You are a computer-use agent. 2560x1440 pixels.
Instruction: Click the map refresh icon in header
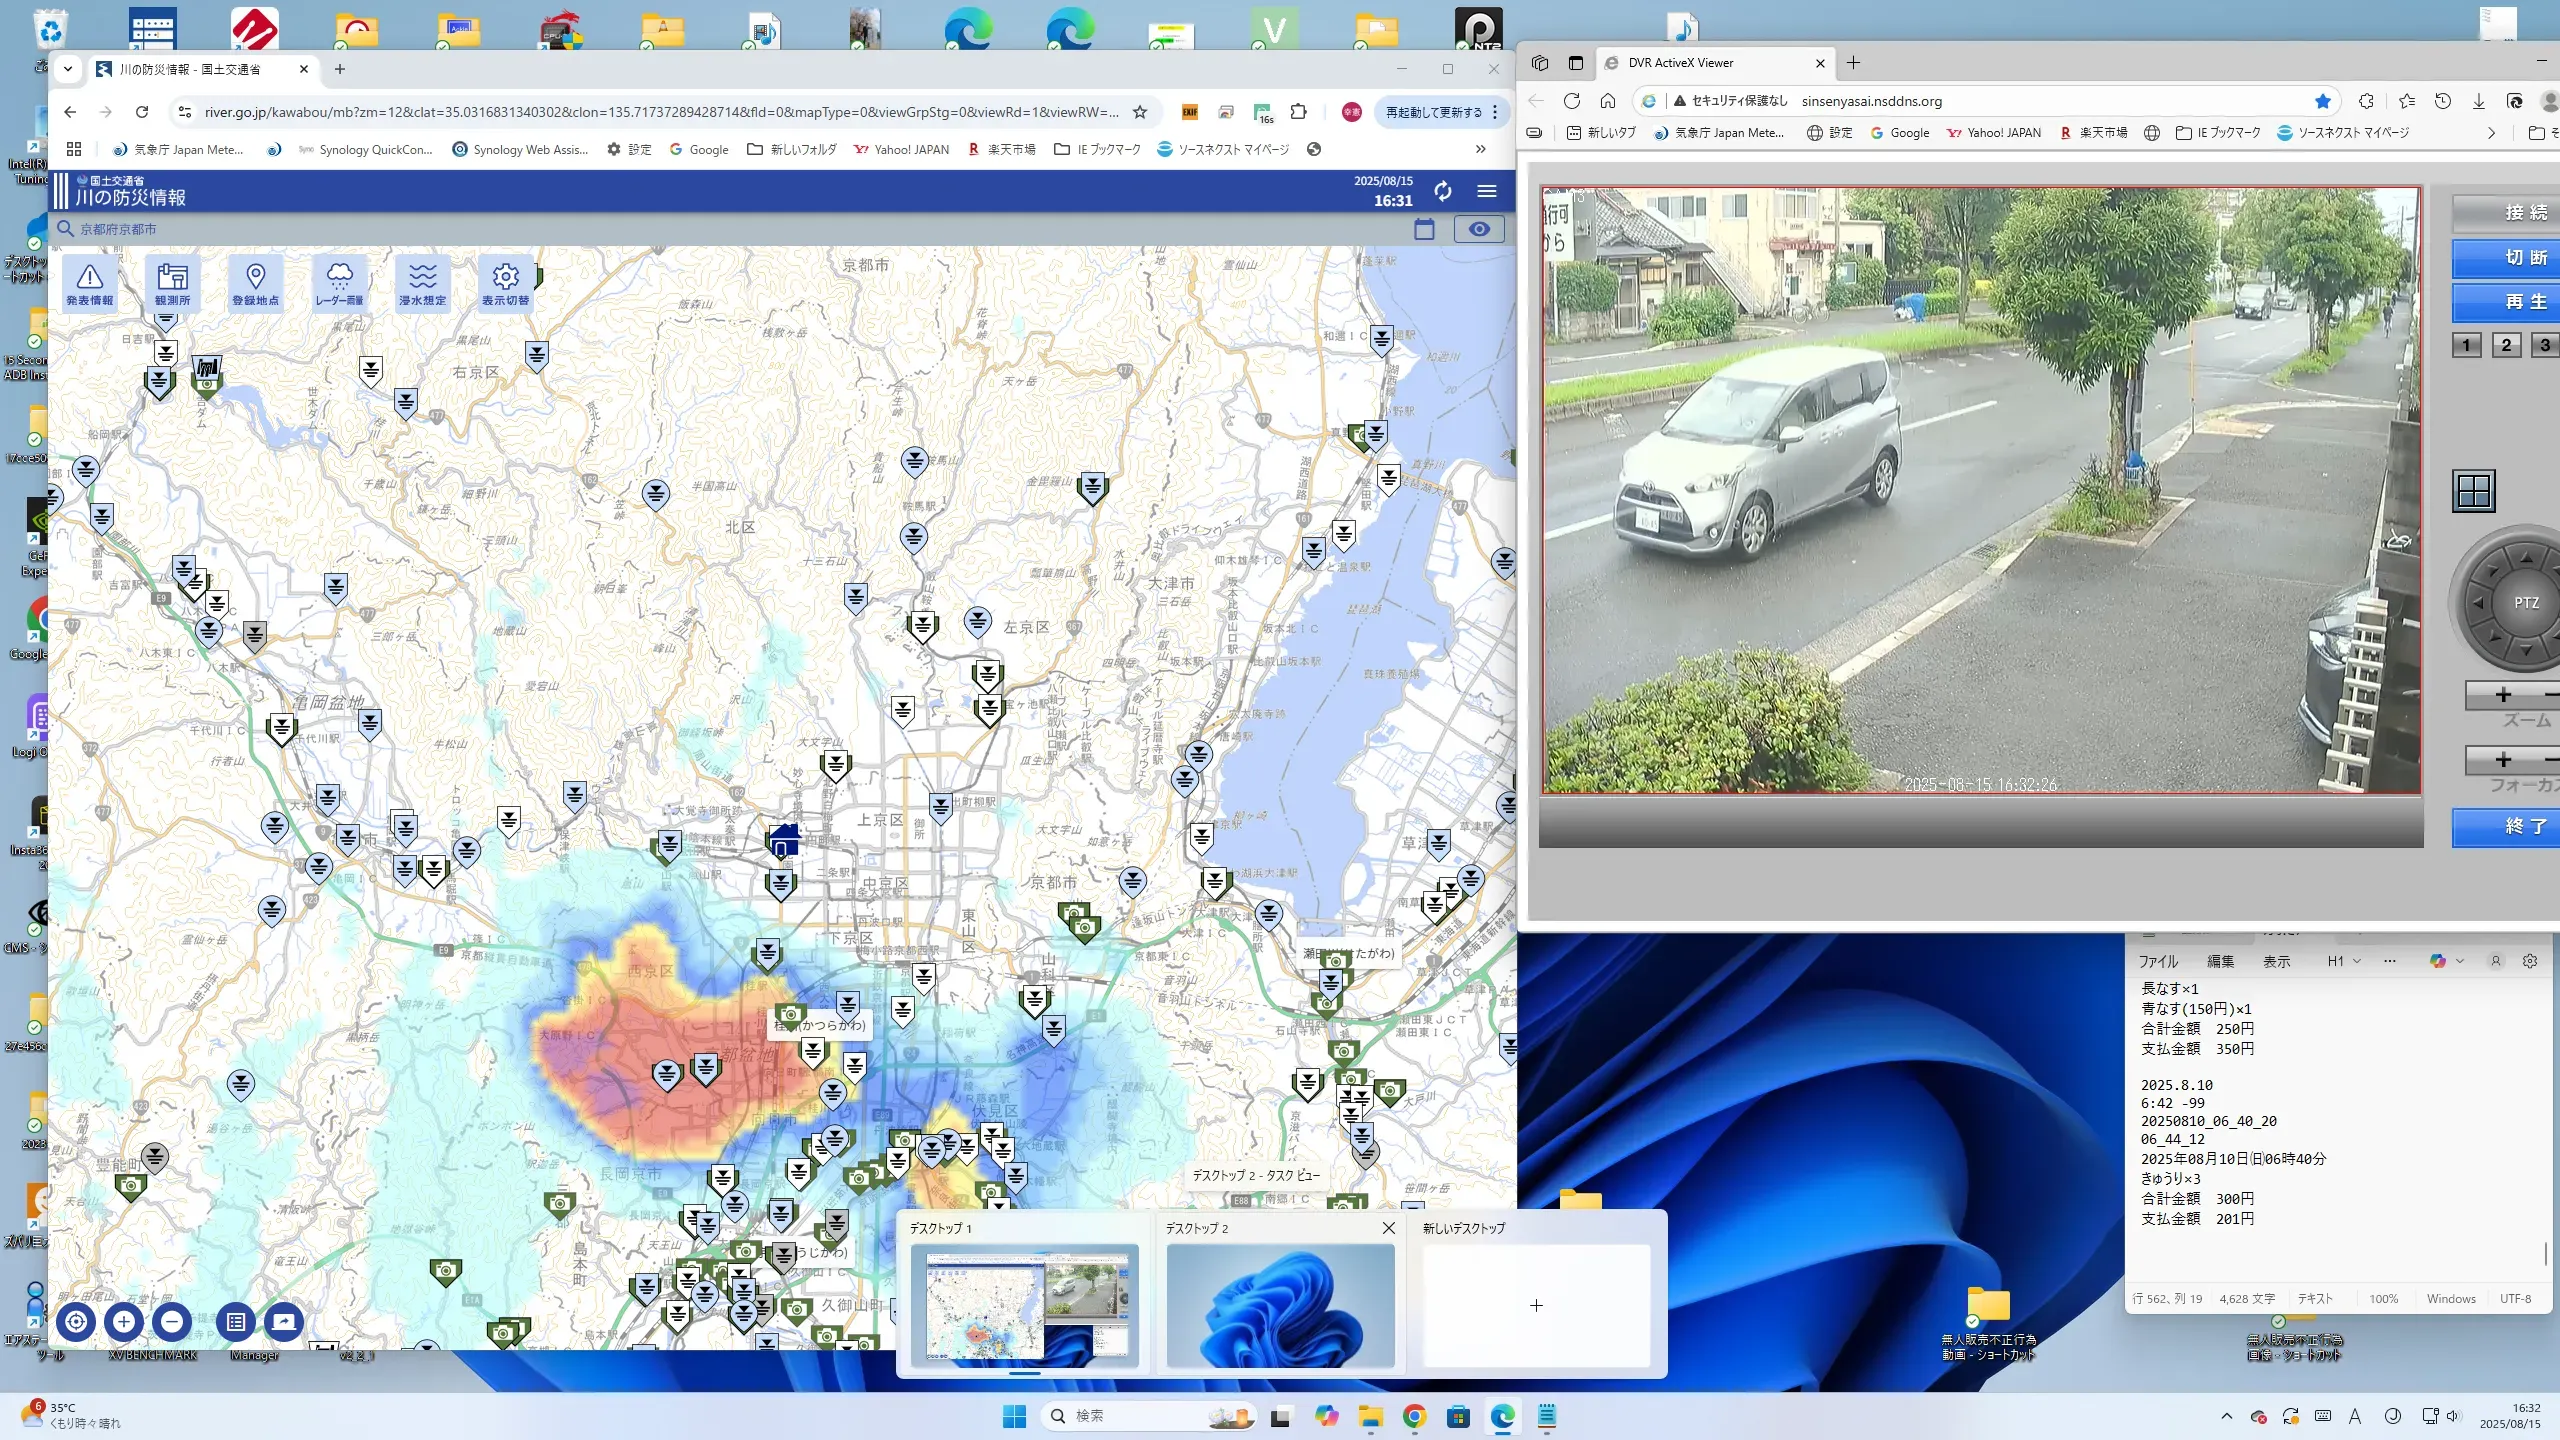1442,191
